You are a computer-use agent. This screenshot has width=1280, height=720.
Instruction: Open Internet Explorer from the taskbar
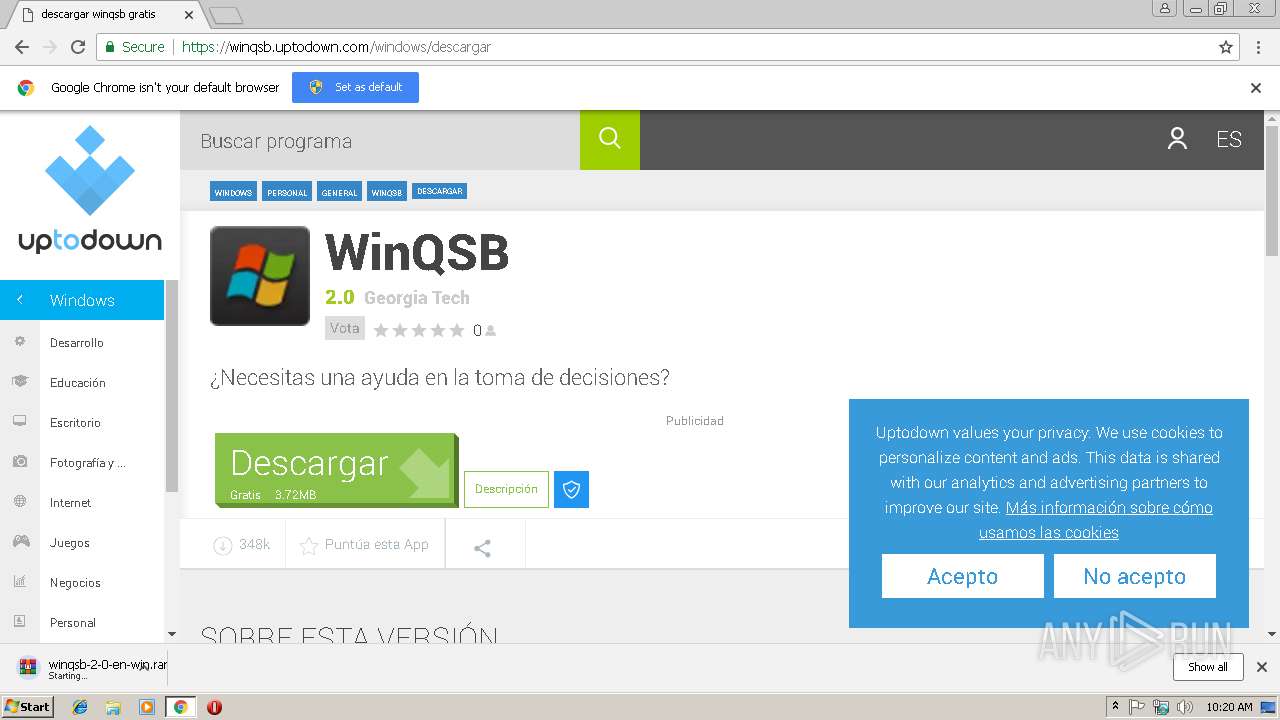[x=80, y=707]
